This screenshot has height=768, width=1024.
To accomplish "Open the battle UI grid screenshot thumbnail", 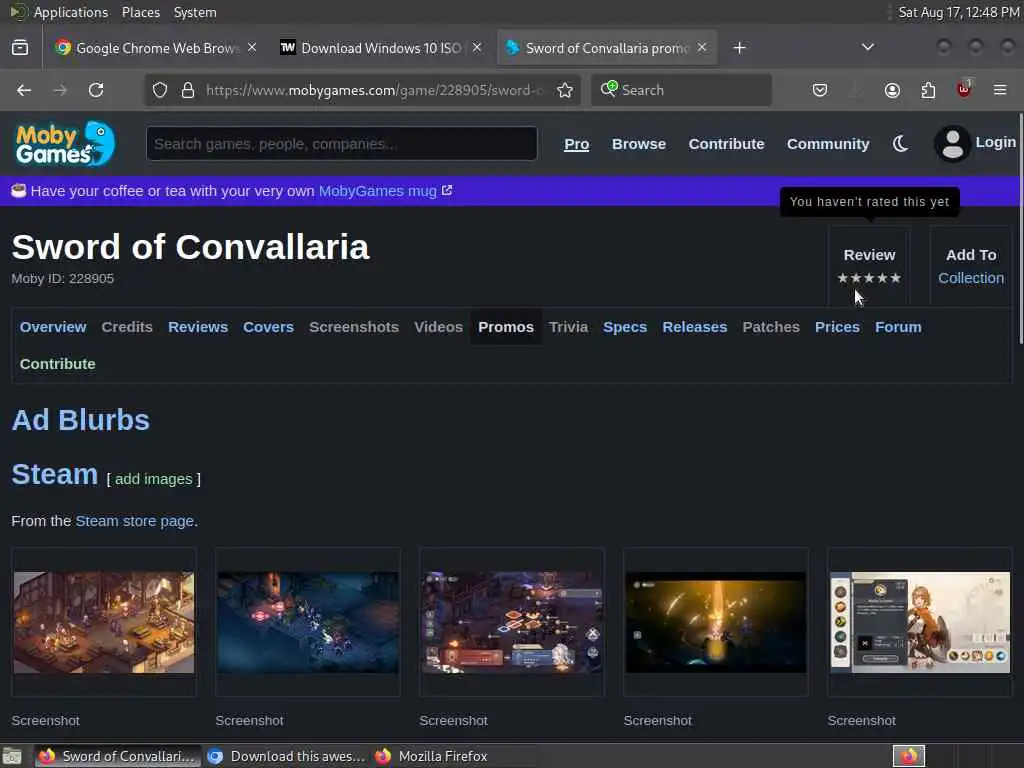I will [512, 622].
